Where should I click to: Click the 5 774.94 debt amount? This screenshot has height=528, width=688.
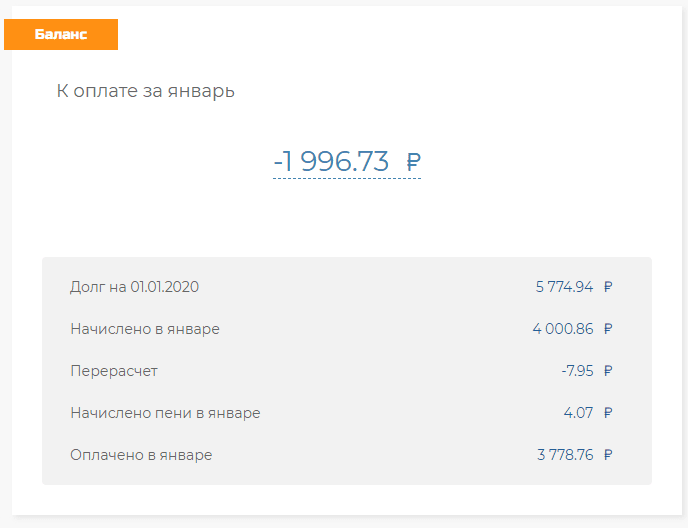point(564,287)
